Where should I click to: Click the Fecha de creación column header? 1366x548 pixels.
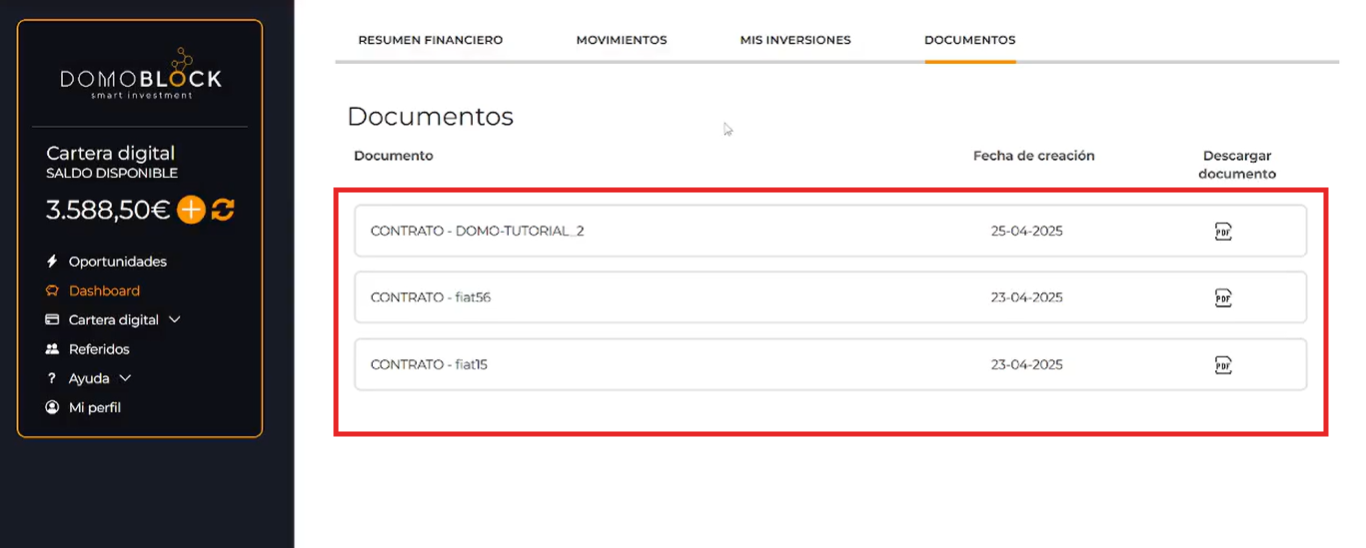(1034, 156)
